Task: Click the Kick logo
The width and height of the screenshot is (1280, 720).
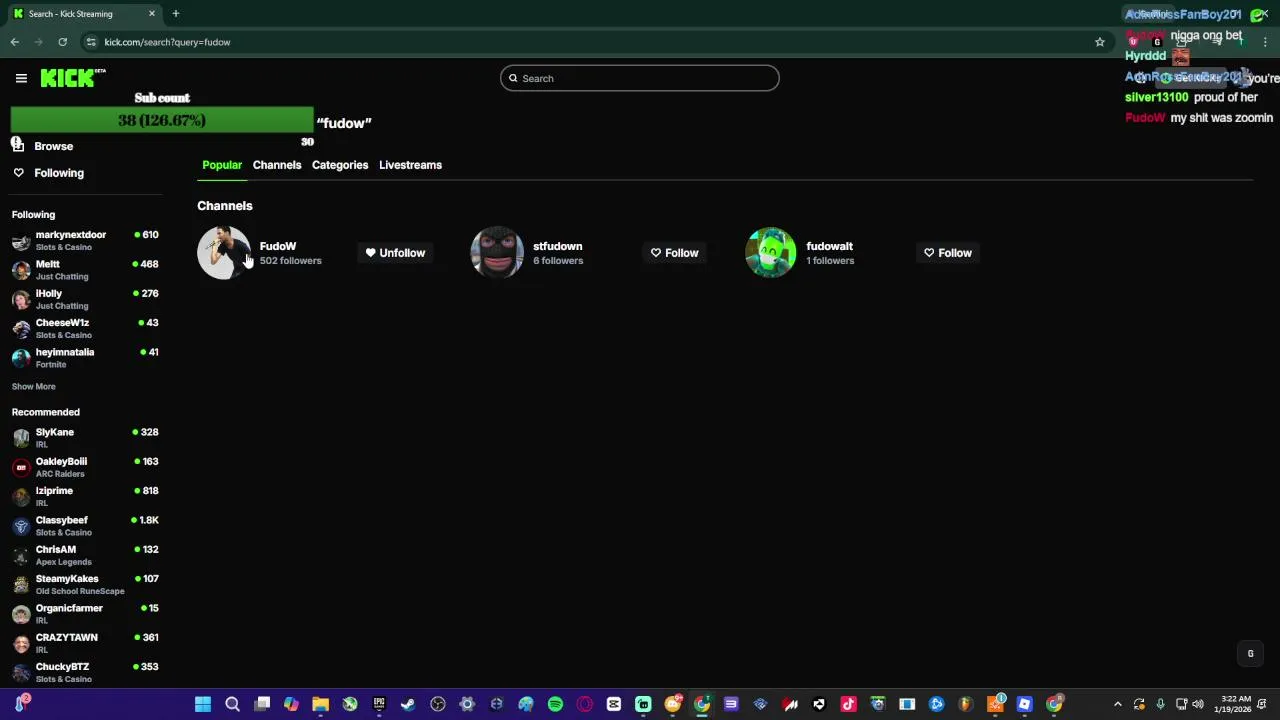Action: coord(72,78)
